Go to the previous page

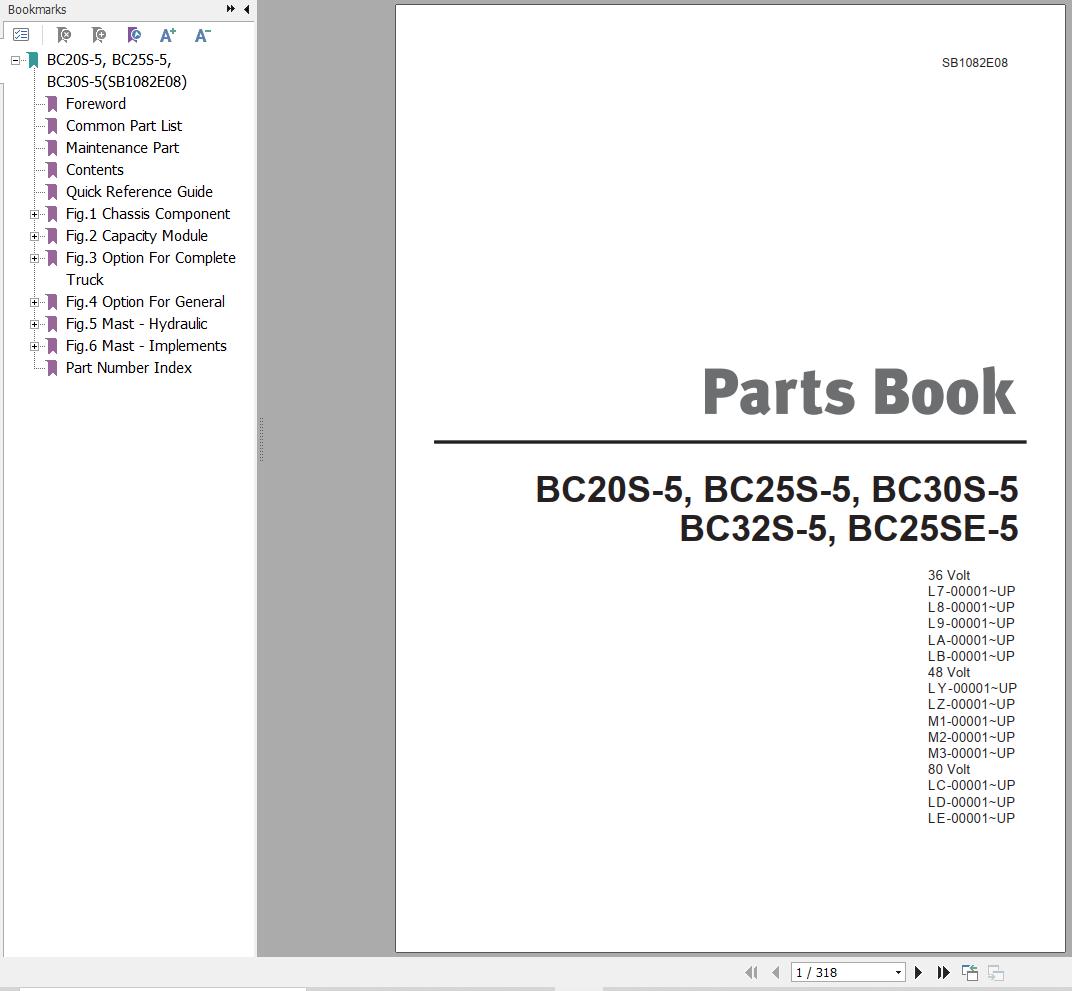click(775, 972)
